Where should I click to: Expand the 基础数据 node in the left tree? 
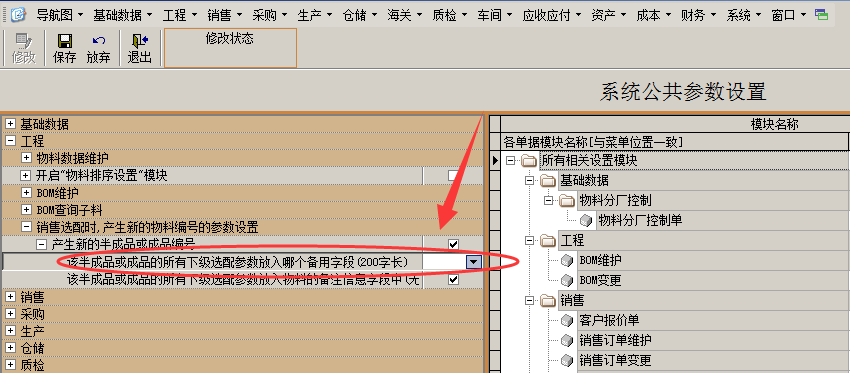pos(10,124)
